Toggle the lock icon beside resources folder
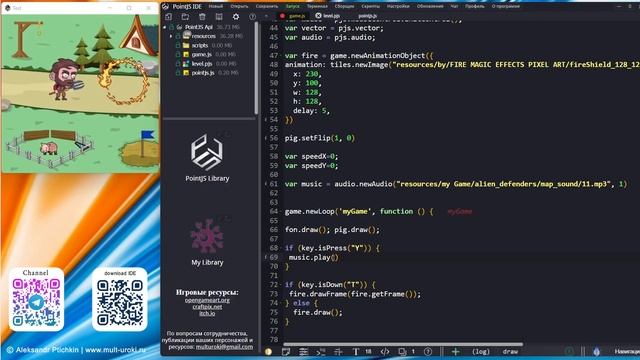Viewport: 640px width, 360px height. (178, 36)
